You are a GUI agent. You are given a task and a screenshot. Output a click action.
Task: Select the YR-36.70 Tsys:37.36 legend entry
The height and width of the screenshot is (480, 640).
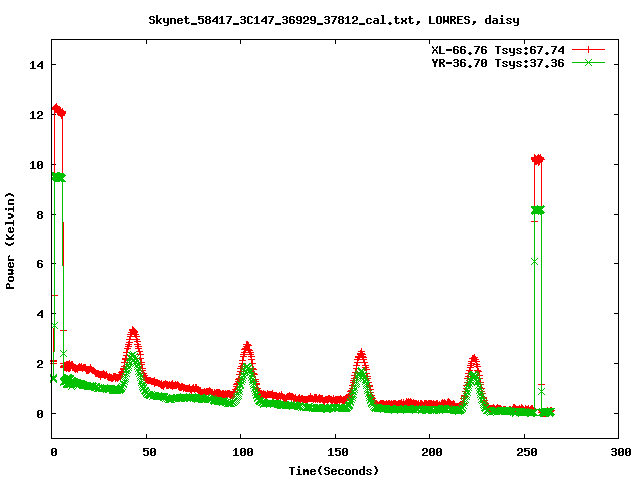(498, 63)
